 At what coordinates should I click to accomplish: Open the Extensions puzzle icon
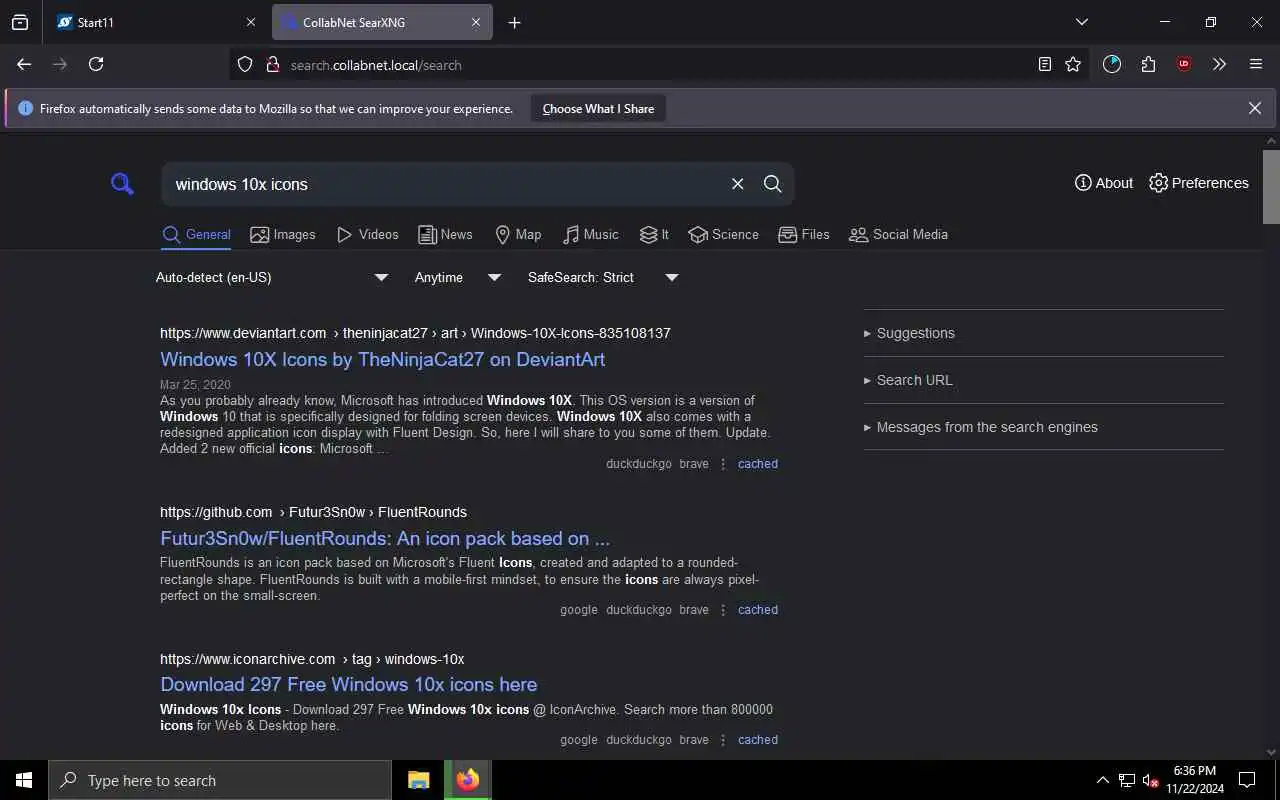pos(1148,64)
